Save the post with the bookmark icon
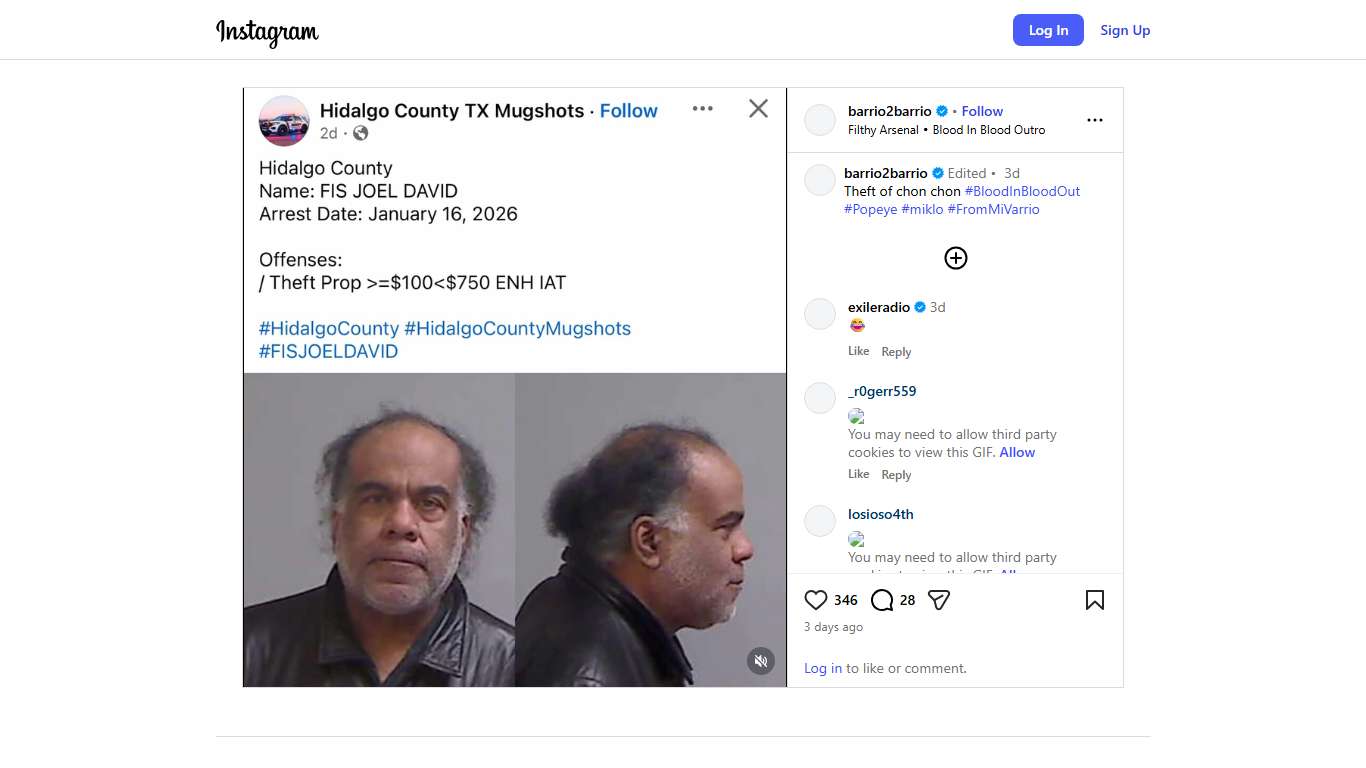 coord(1095,600)
